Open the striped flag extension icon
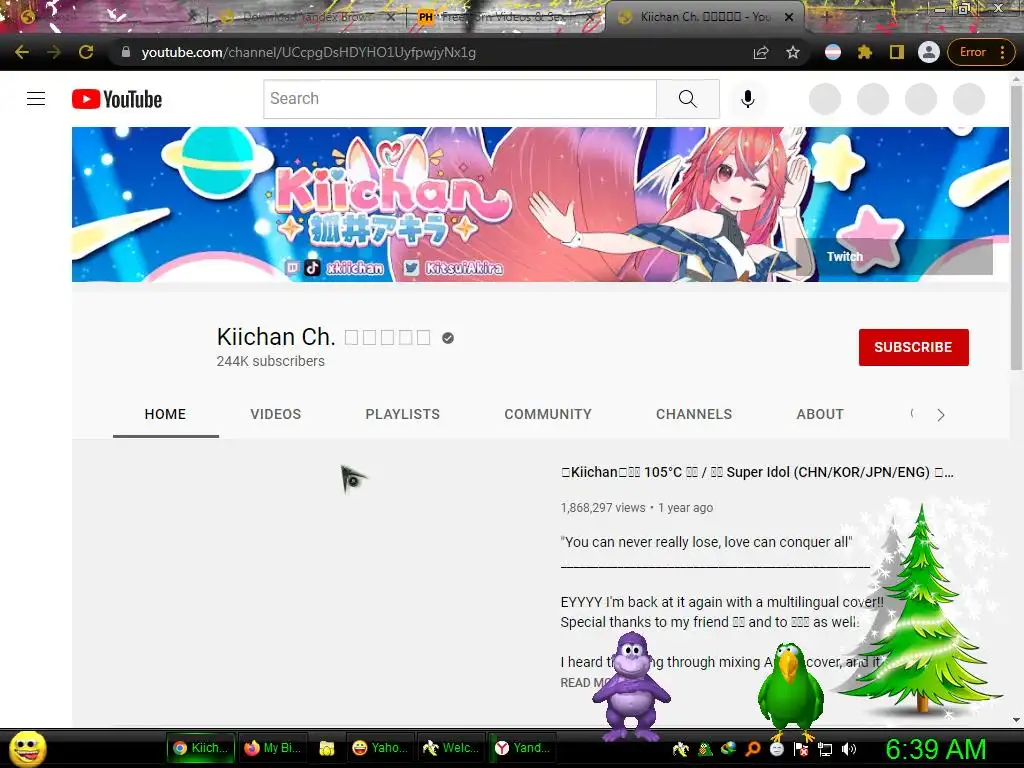Screen dimensions: 1024x768 point(833,52)
